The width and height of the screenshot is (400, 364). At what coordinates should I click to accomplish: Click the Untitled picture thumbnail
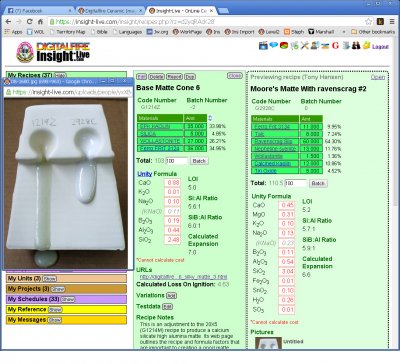[x=268, y=343]
